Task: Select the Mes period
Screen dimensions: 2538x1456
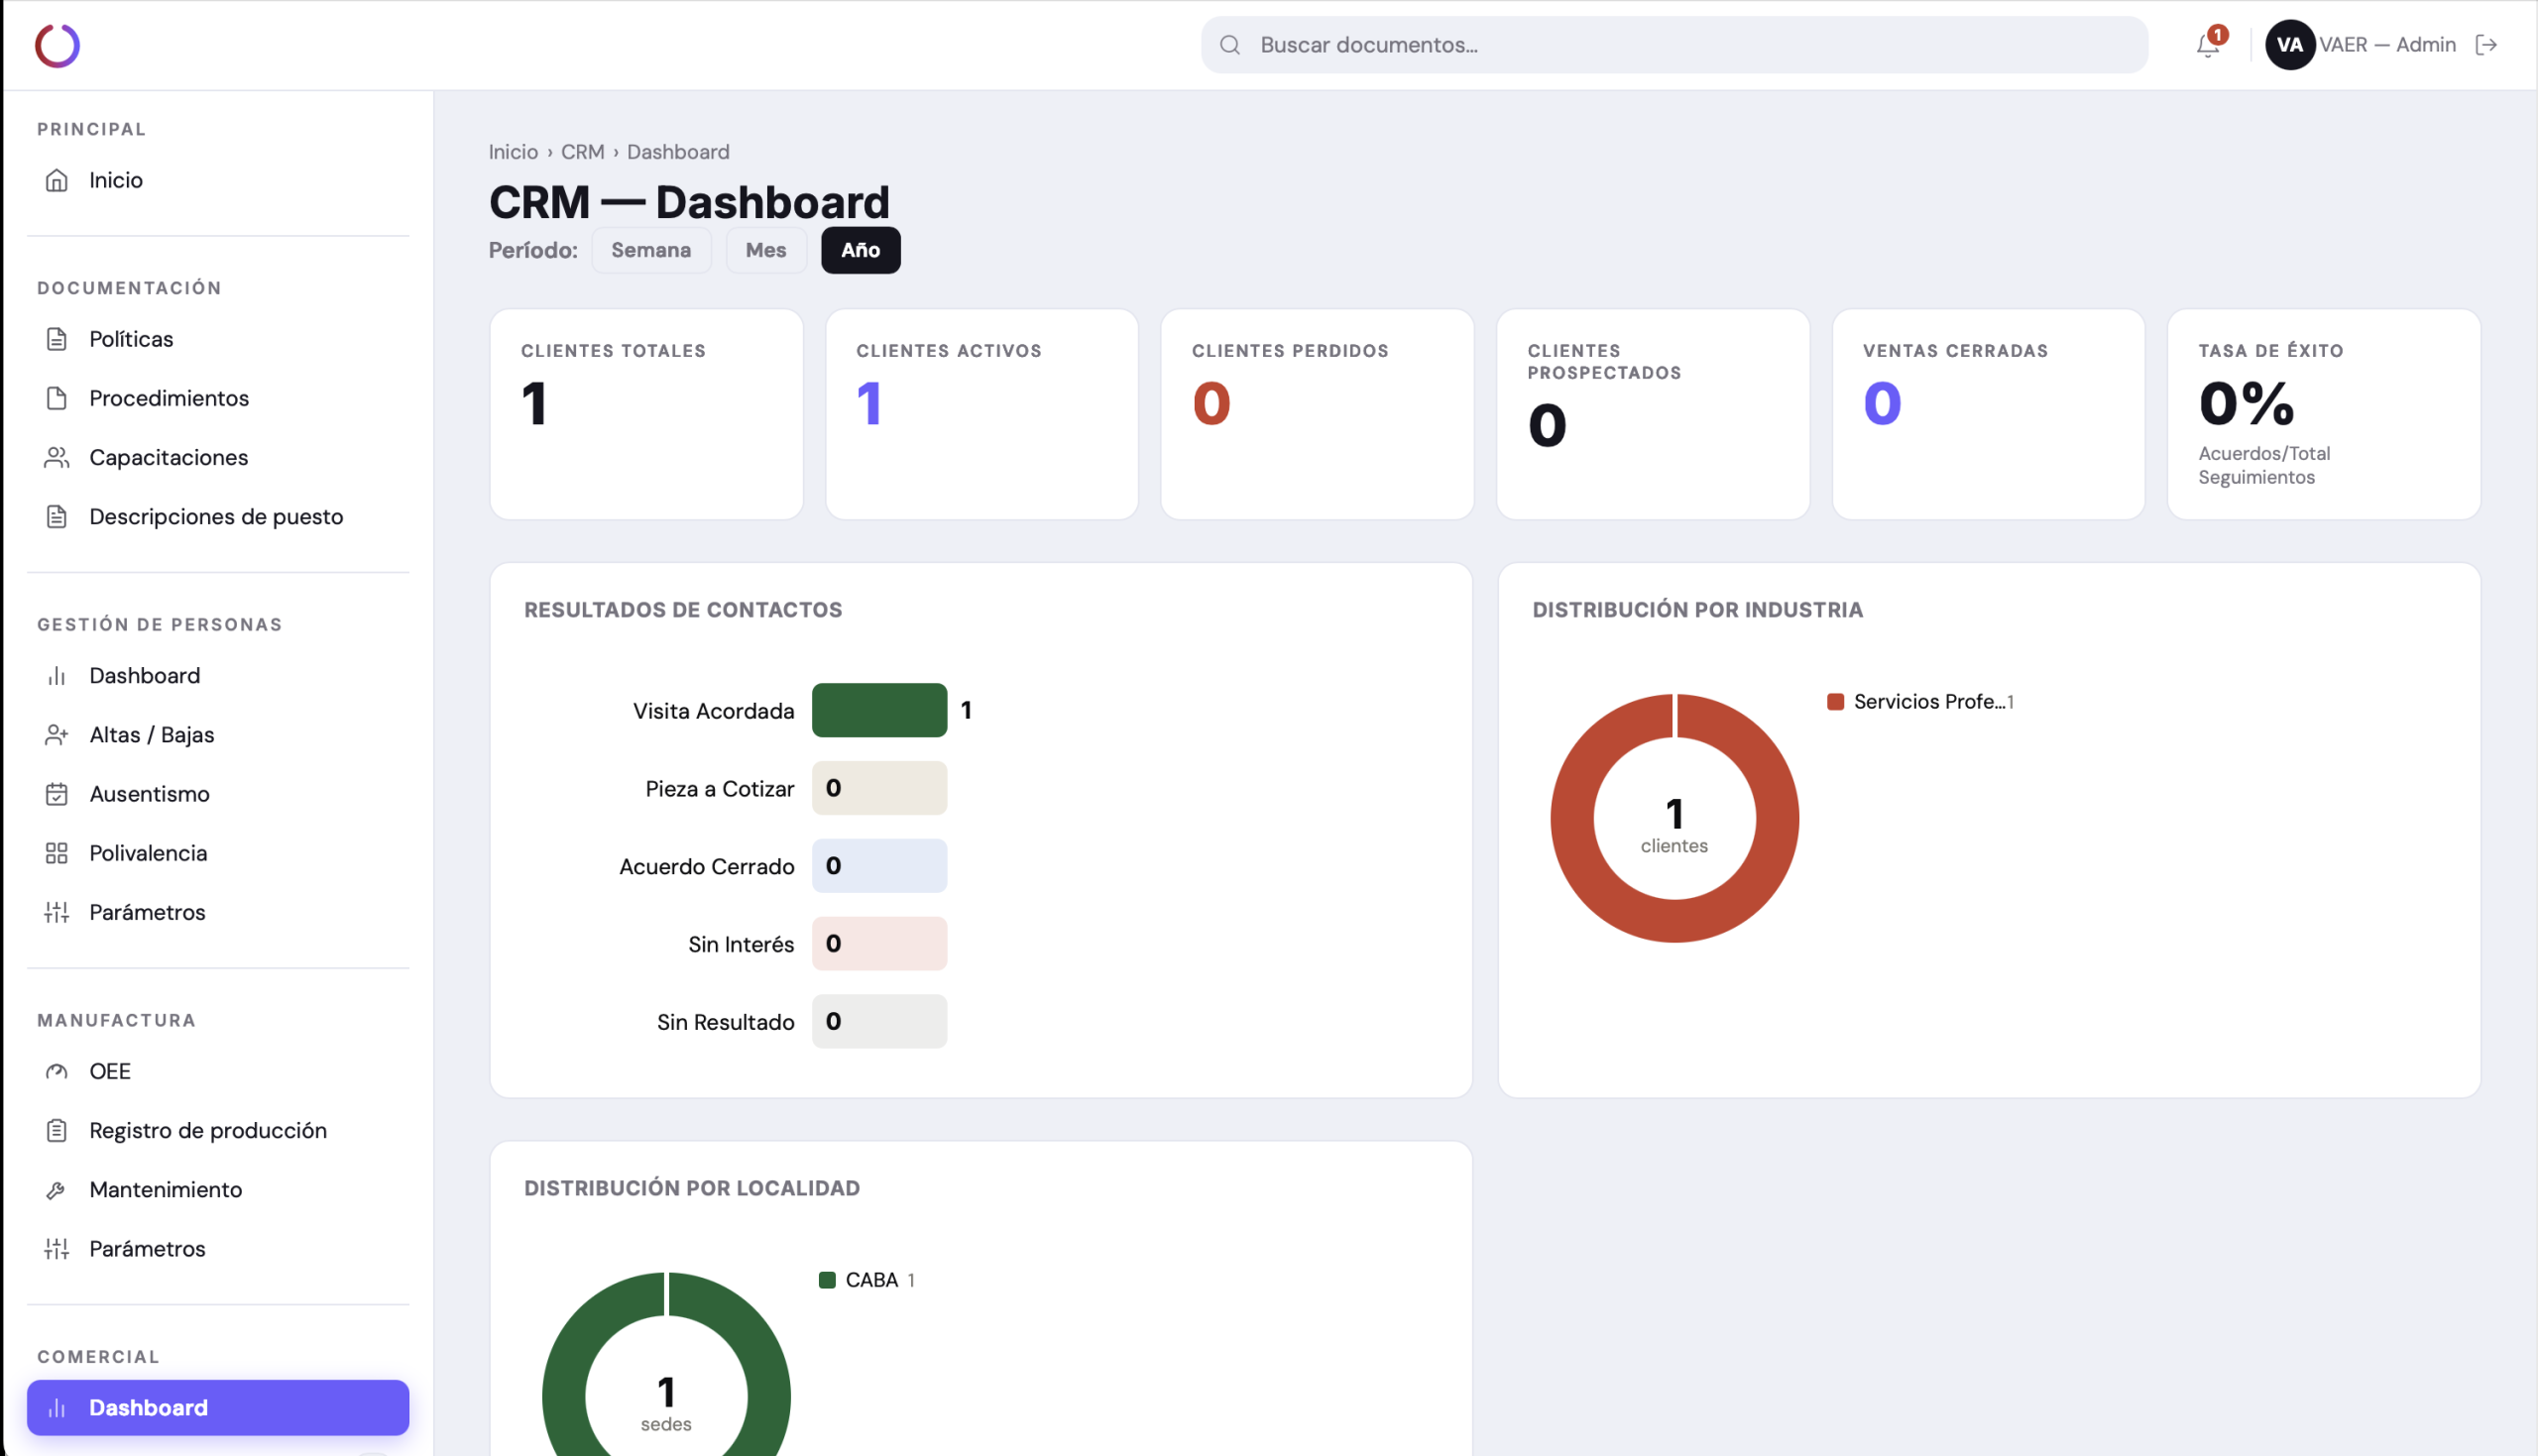Action: click(x=766, y=250)
